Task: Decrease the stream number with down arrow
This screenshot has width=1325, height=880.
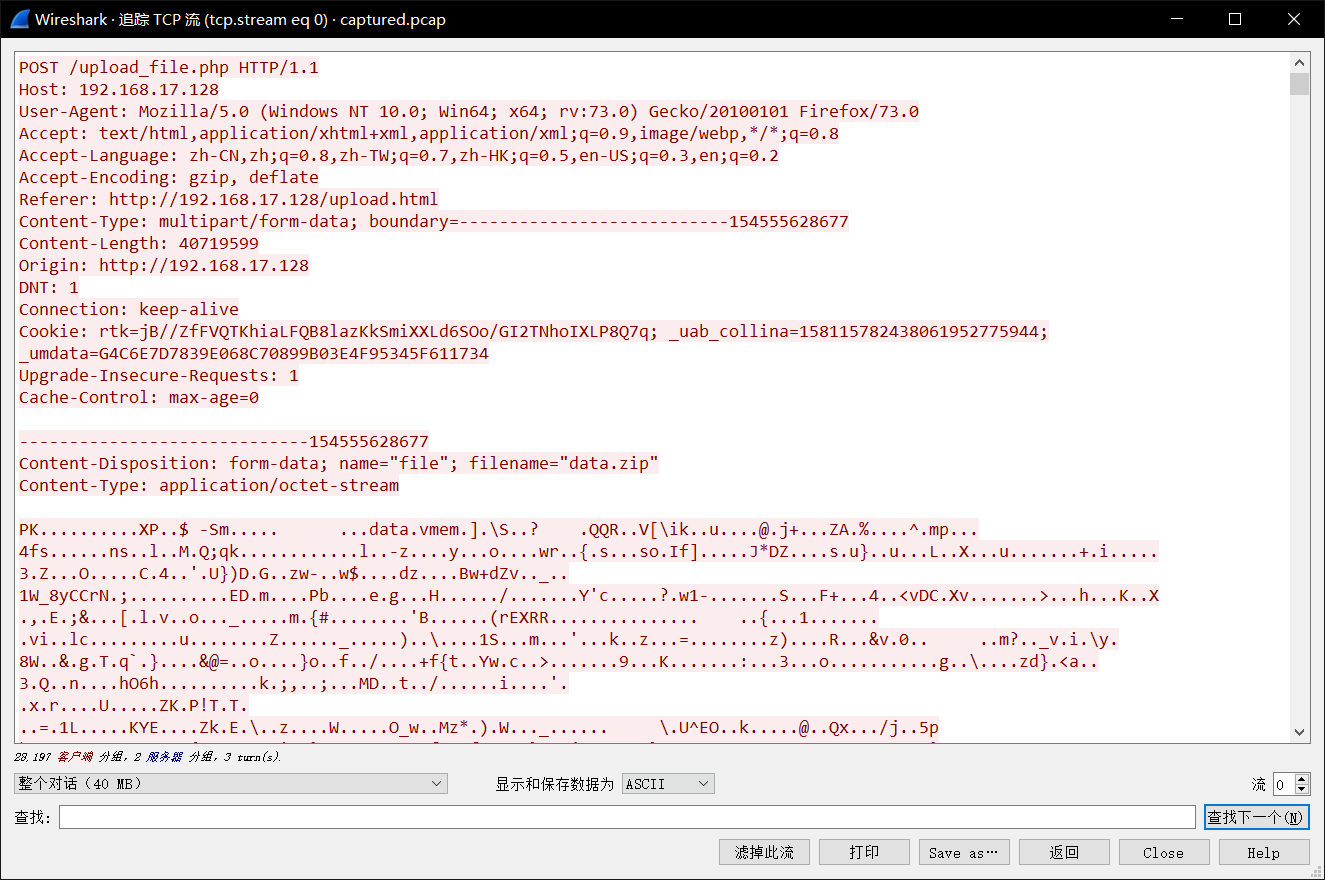Action: coord(1302,790)
